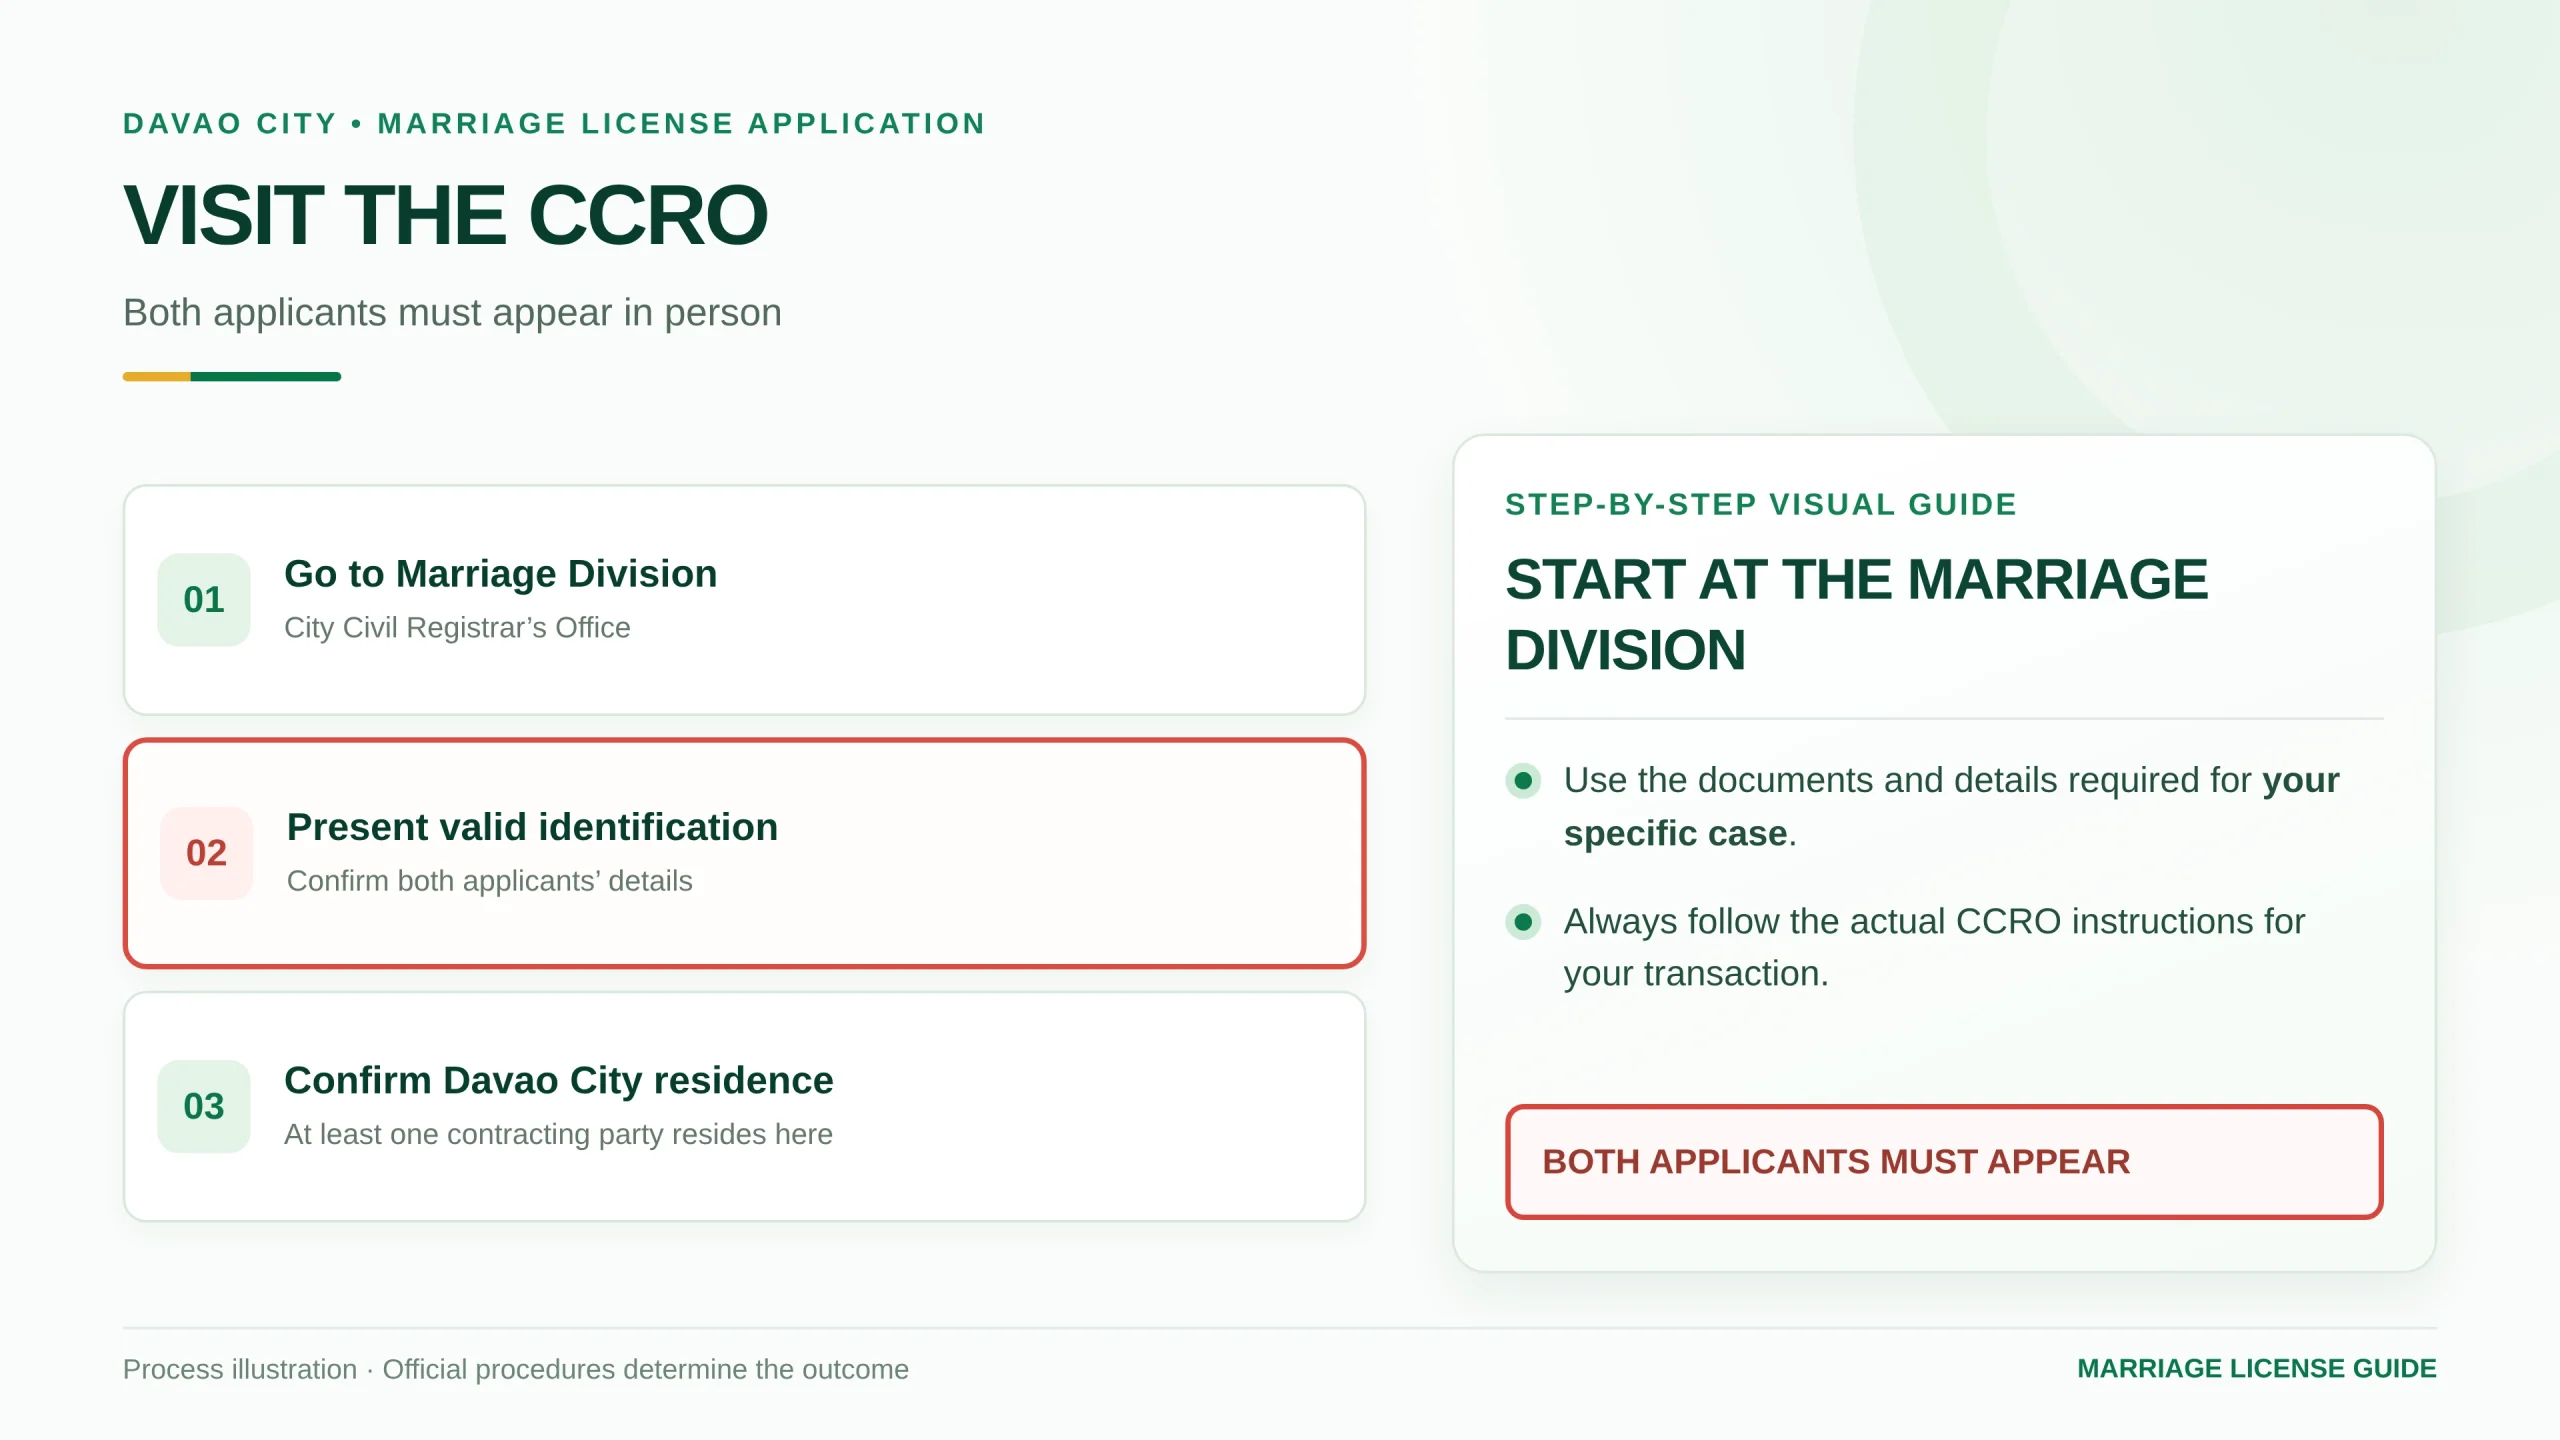Viewport: 2560px width, 1440px height.
Task: Click the 'VISIT THE CCRO' title
Action: point(446,215)
